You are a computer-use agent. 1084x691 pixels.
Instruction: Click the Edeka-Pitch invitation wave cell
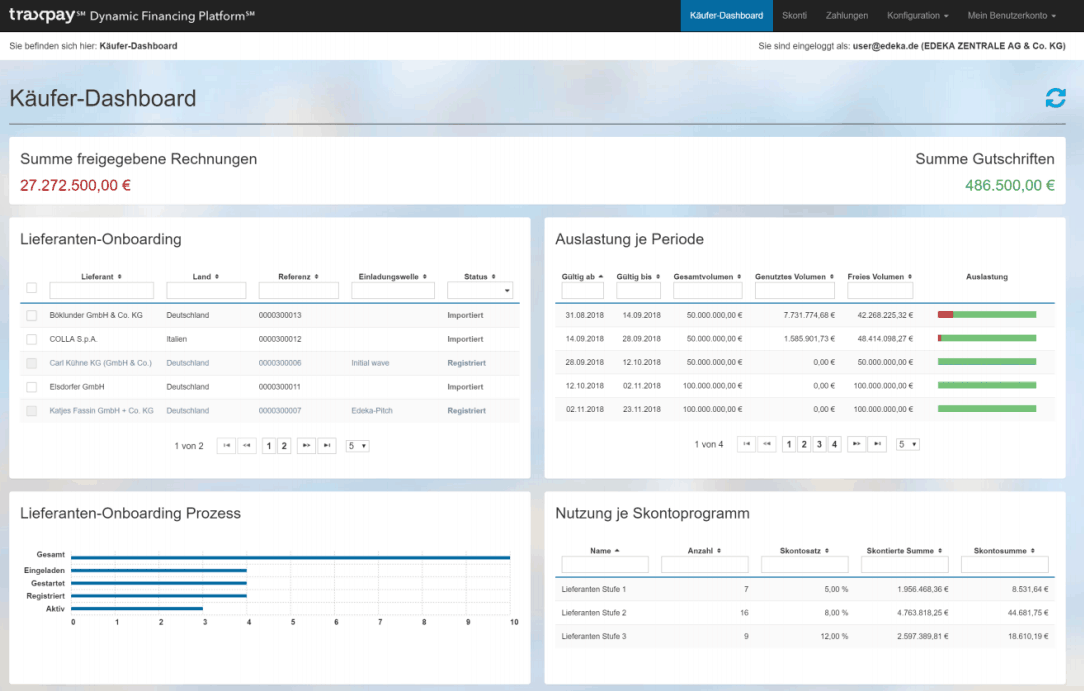click(372, 410)
